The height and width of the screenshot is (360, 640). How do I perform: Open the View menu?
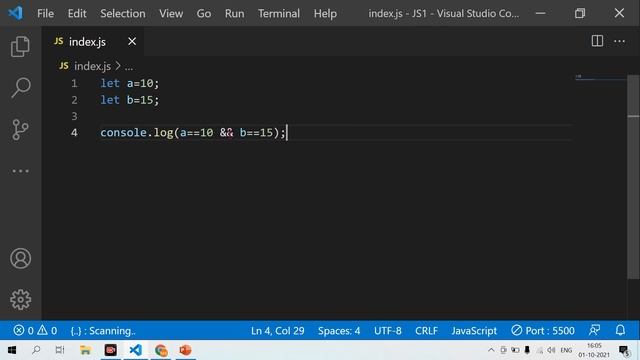tap(171, 13)
